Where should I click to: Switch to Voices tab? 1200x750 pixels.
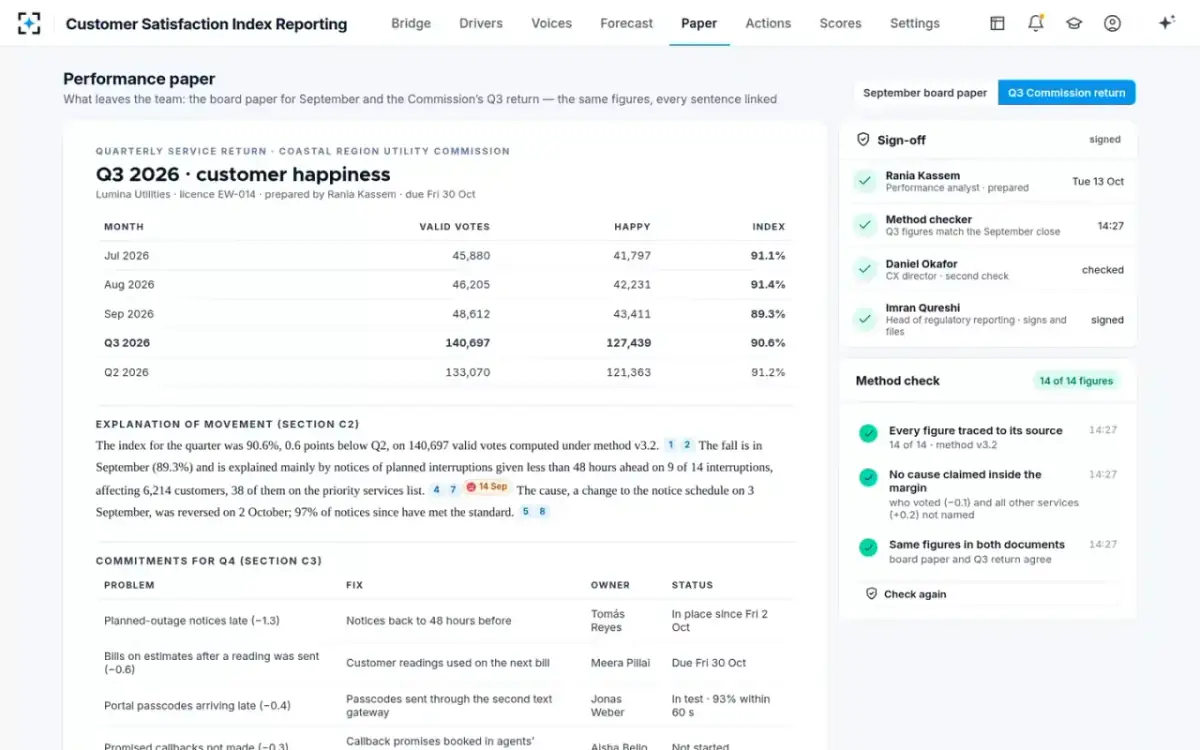[551, 23]
